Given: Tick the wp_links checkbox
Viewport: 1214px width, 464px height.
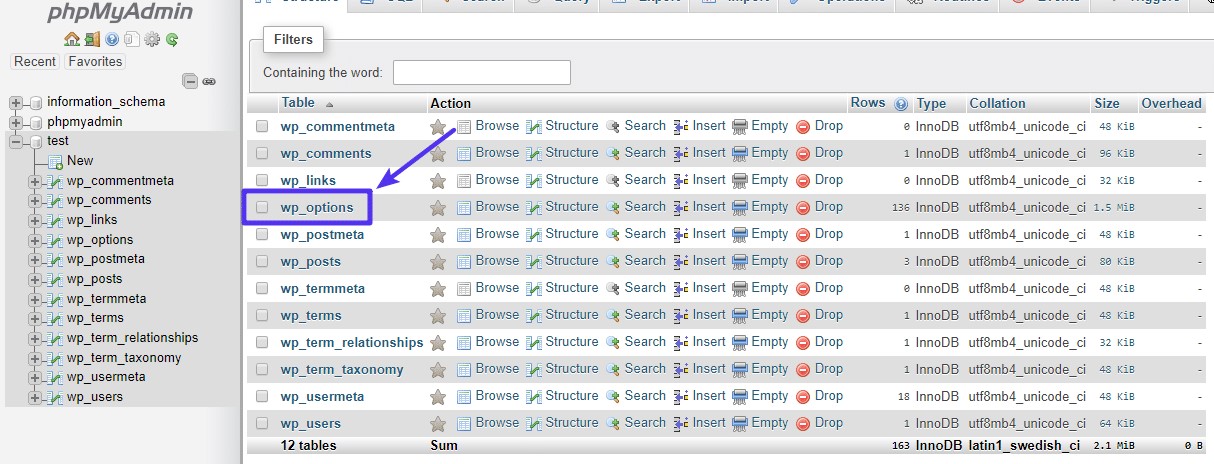Looking at the screenshot, I should [262, 181].
